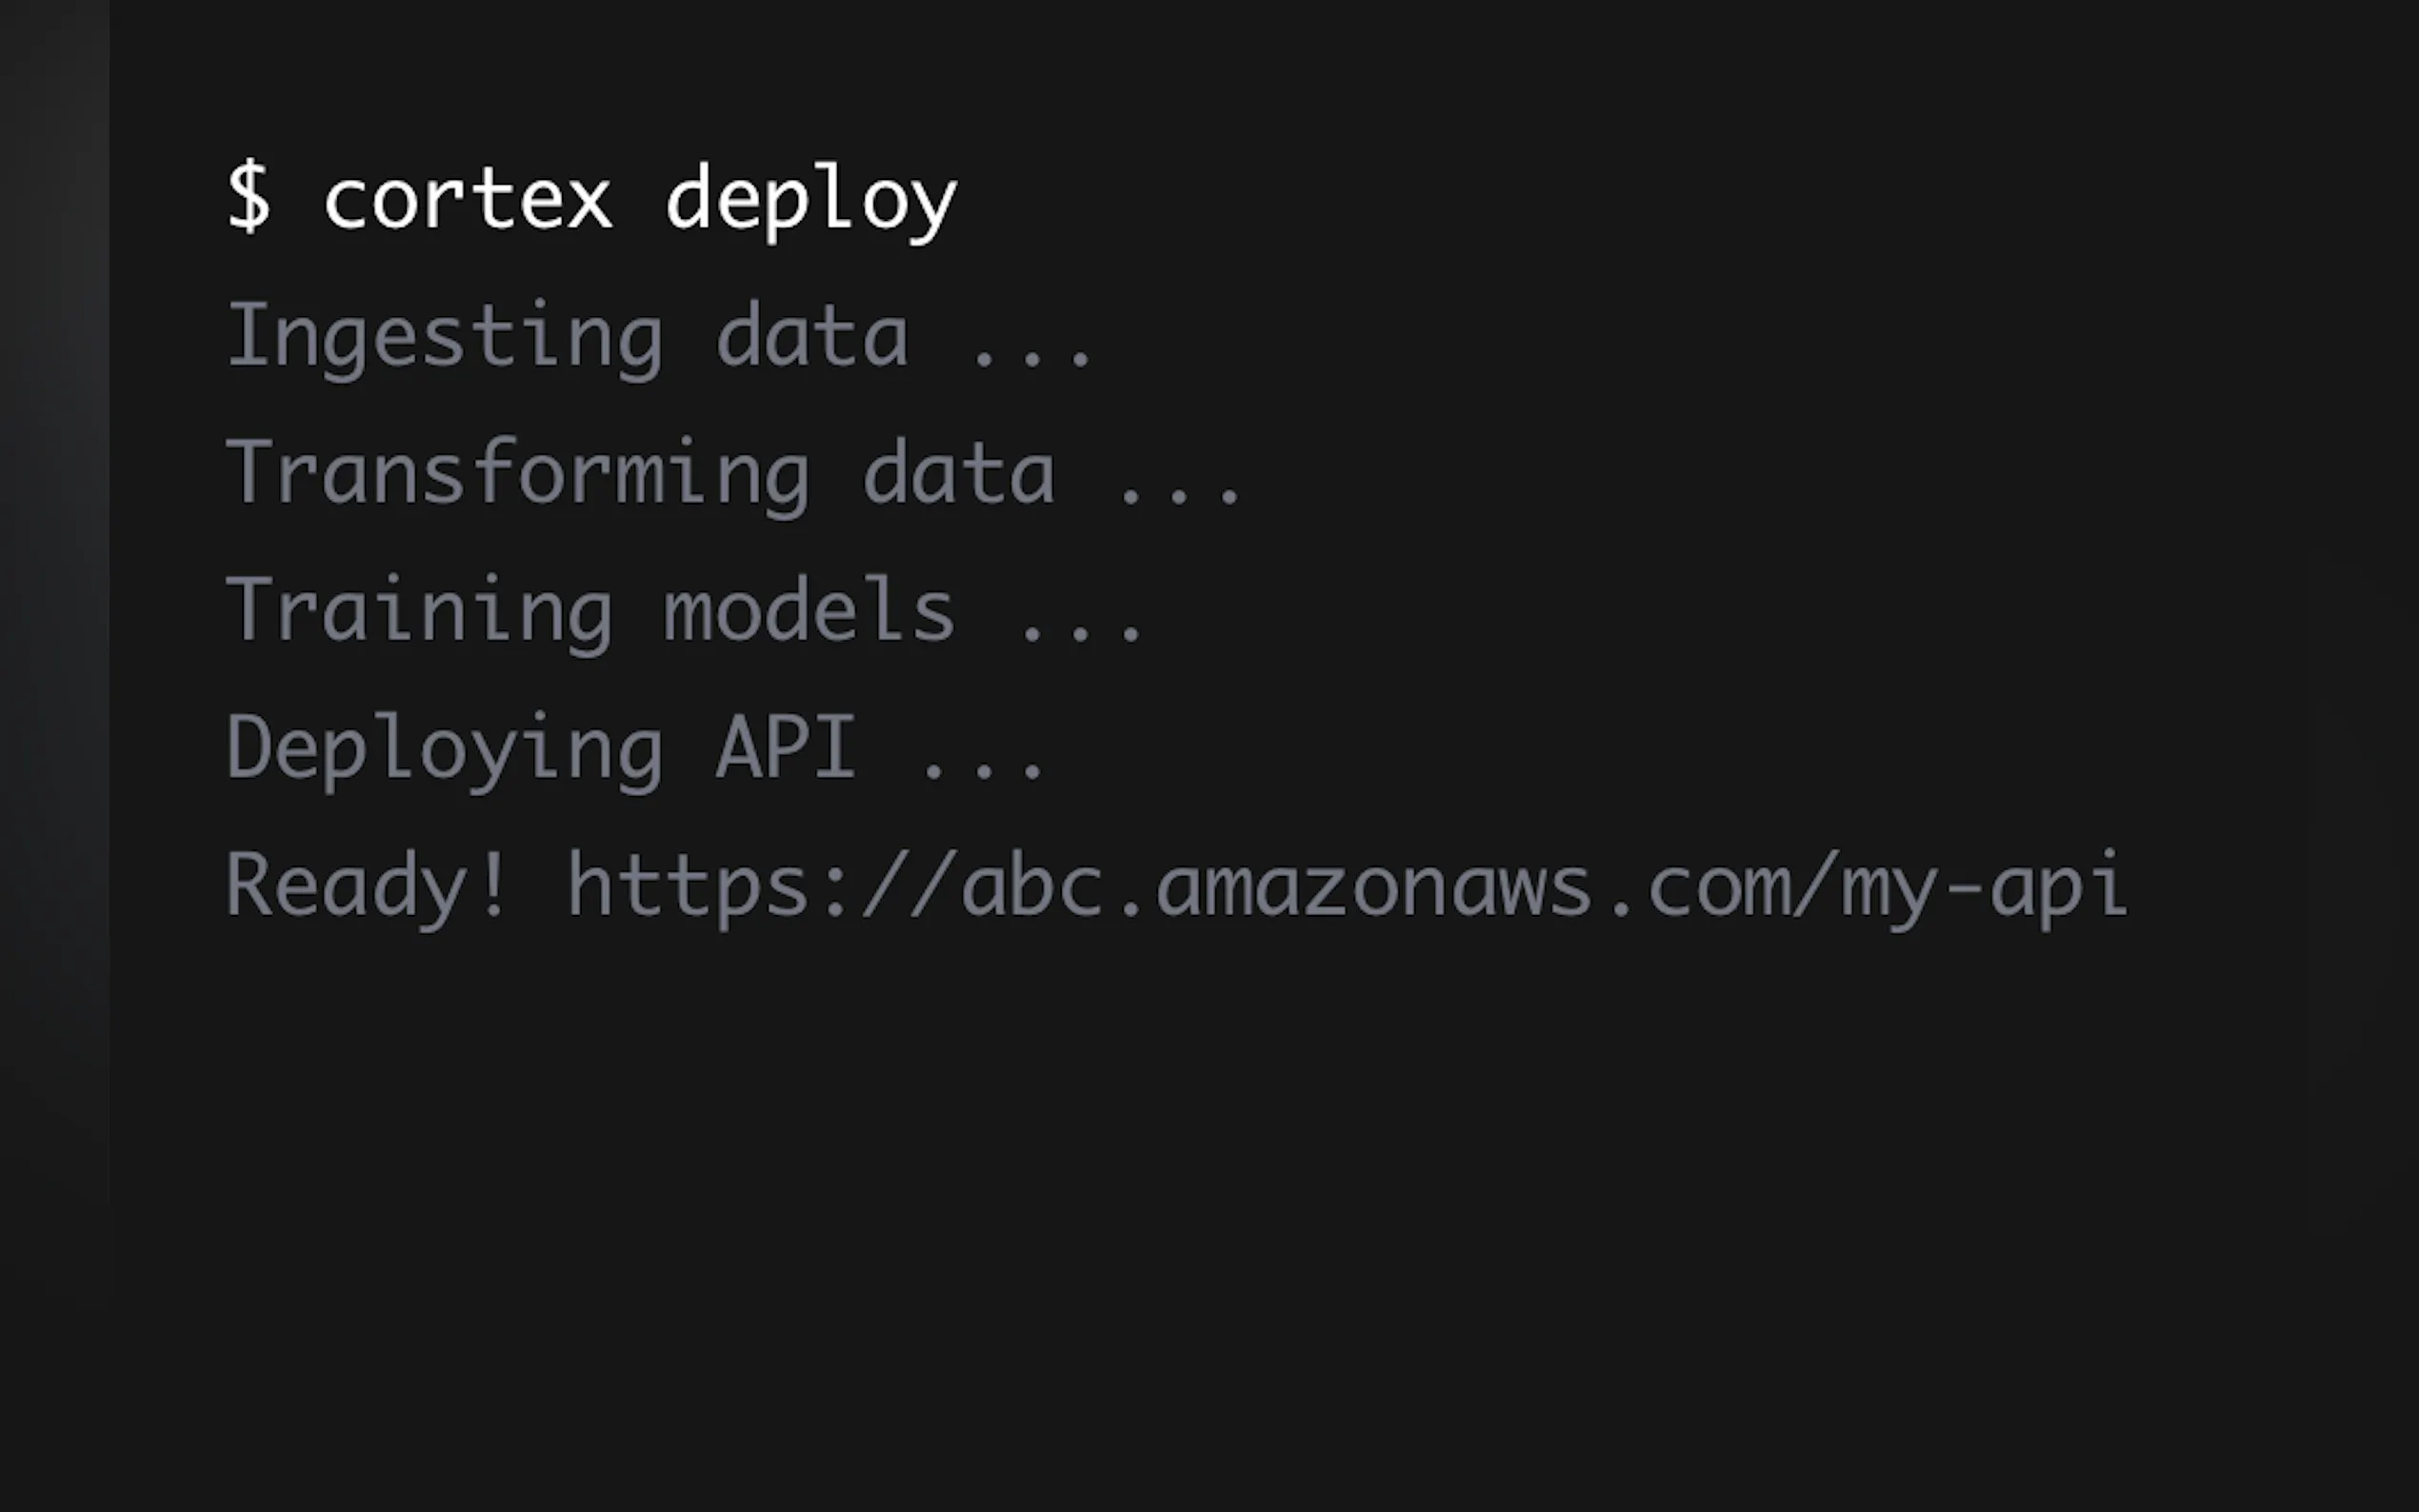Click the "Ready!" status text
Image resolution: width=2419 pixels, height=1512 pixels.
(367, 886)
